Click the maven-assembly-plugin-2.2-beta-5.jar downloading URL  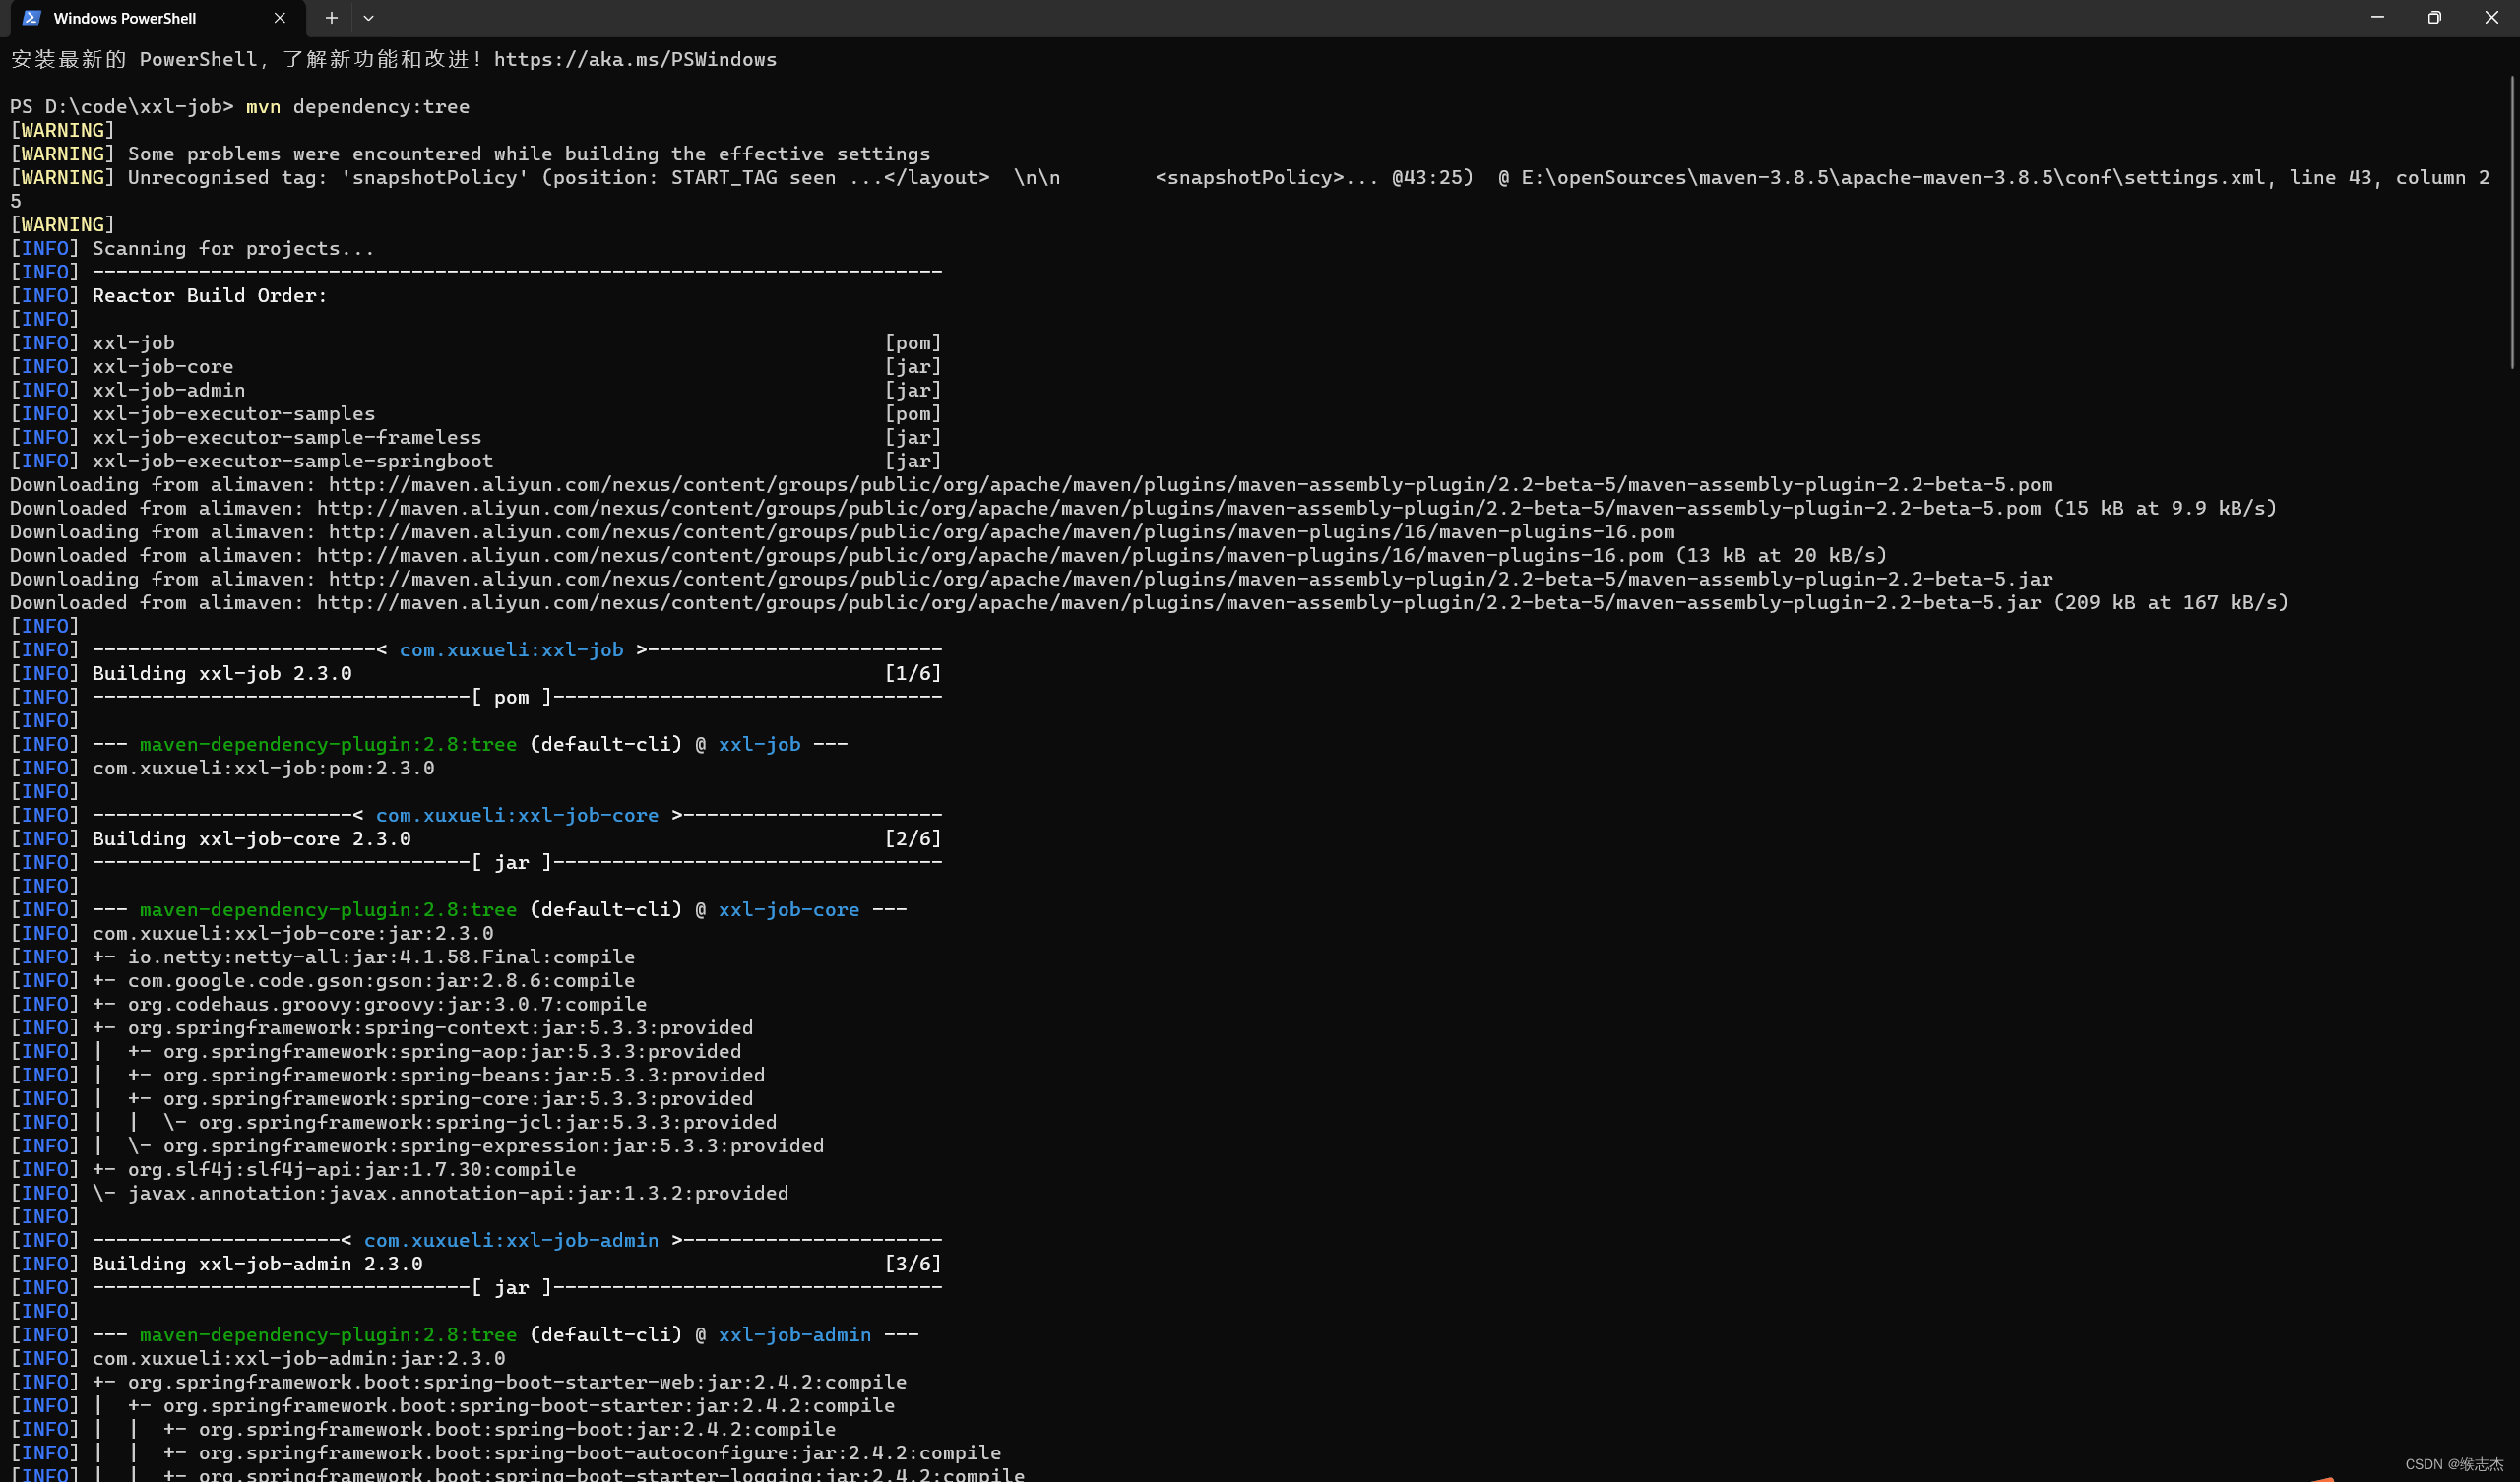point(1190,579)
